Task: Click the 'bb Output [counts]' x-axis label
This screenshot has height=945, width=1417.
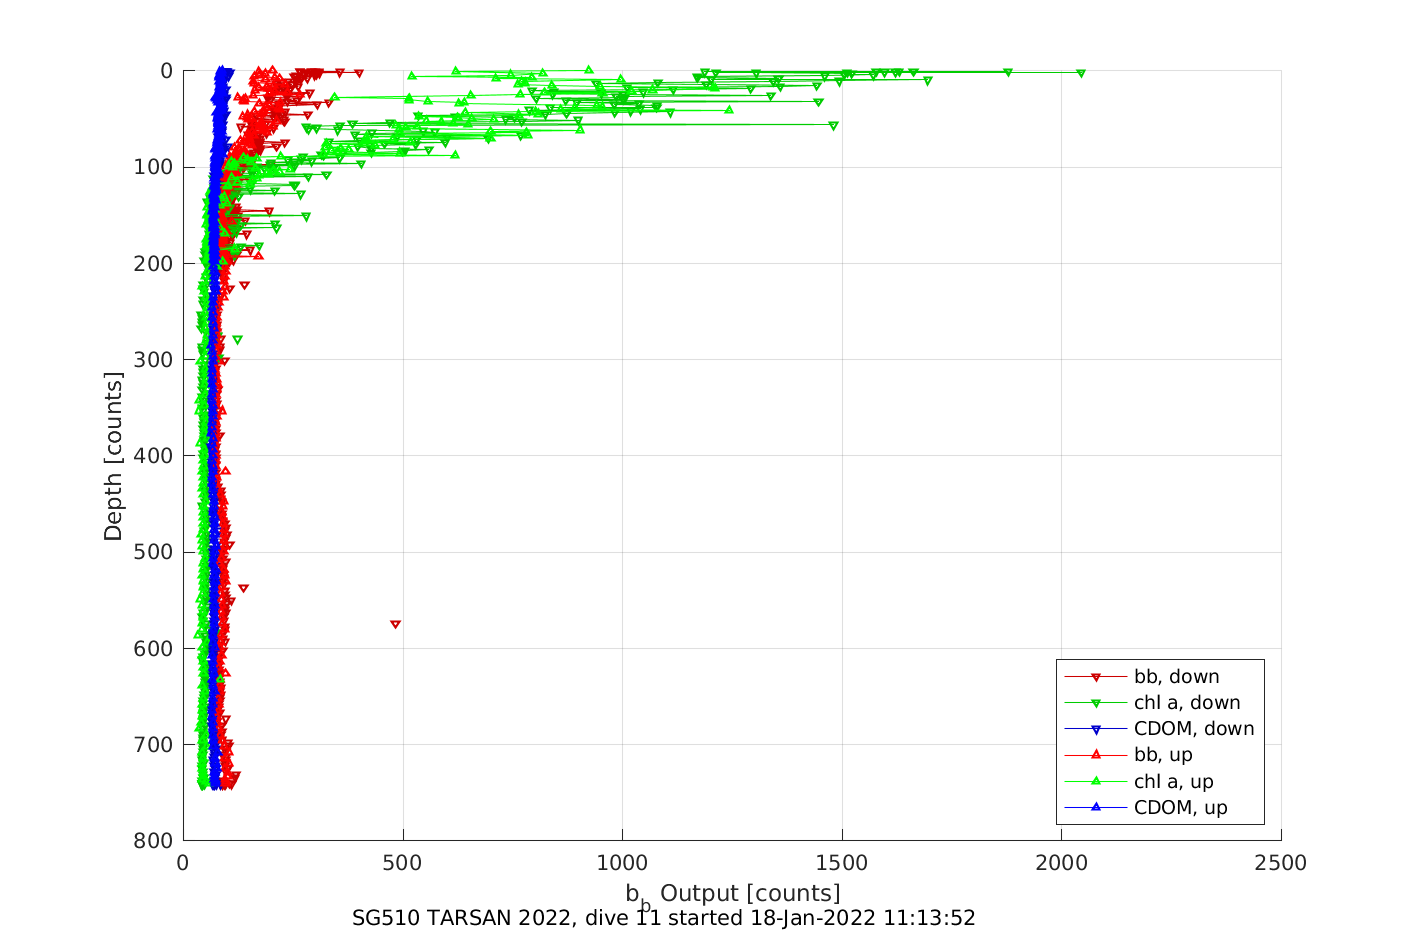Action: [x=733, y=894]
